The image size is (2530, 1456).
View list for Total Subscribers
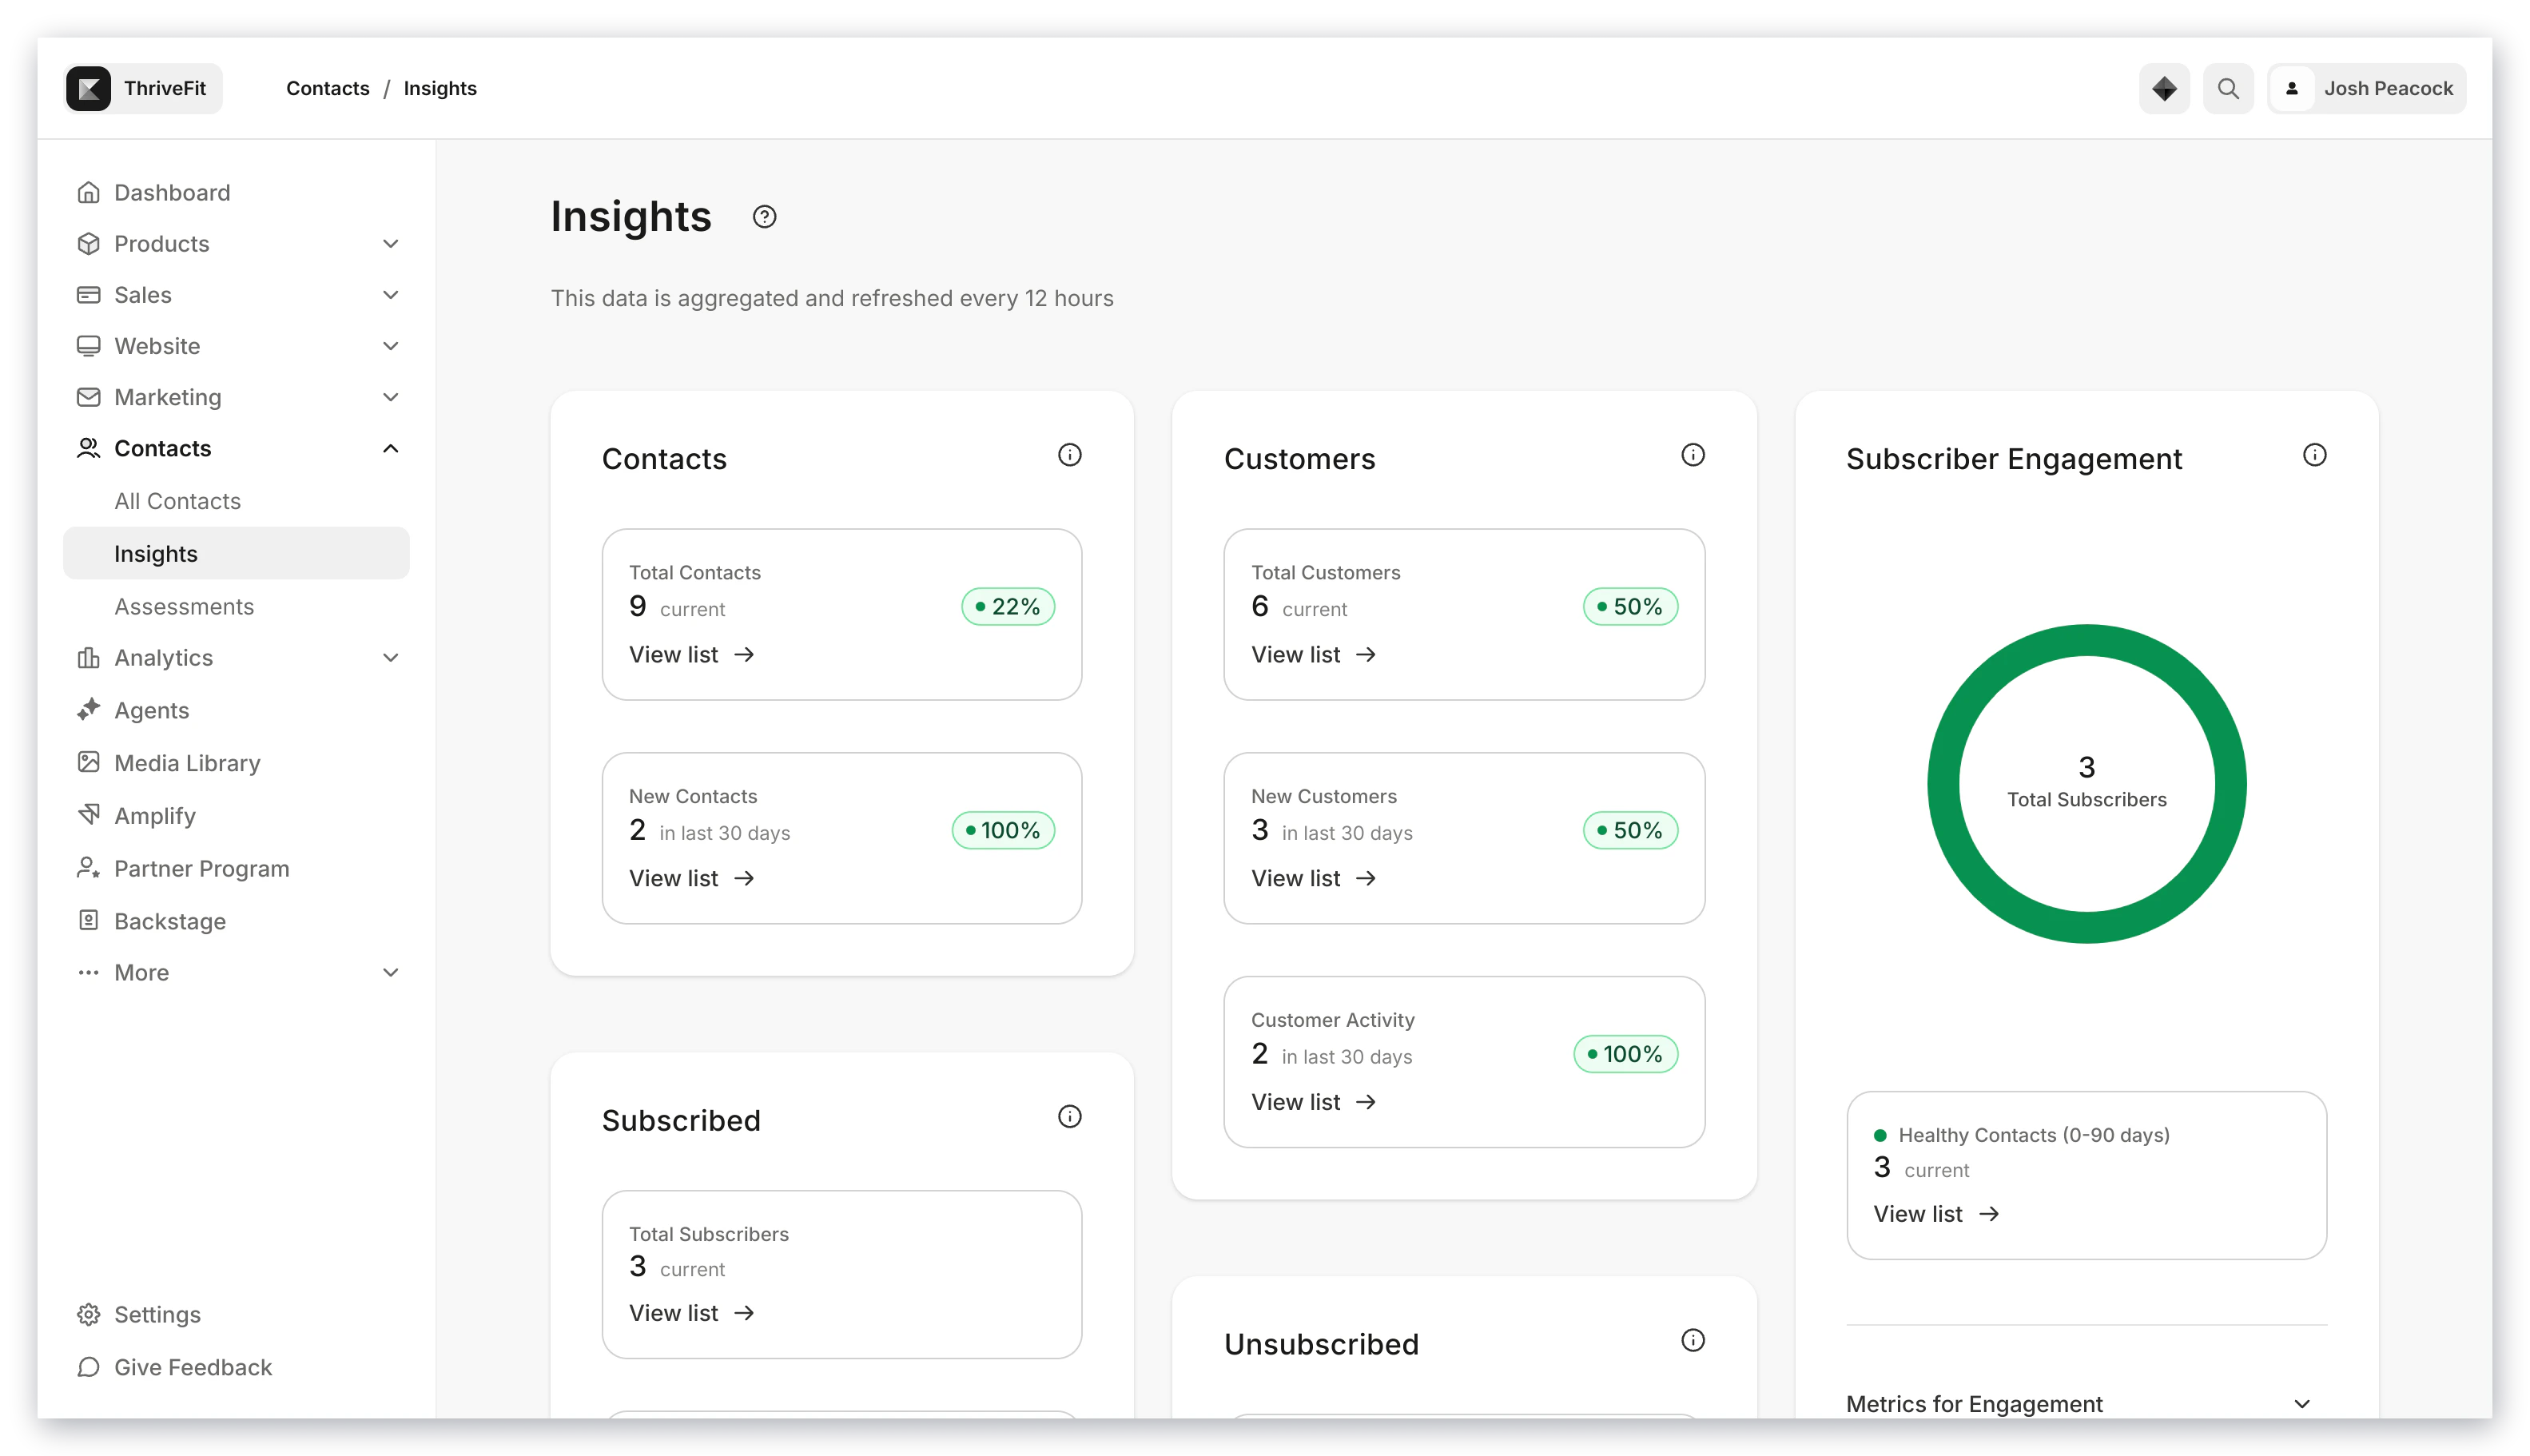pyautogui.click(x=691, y=1313)
